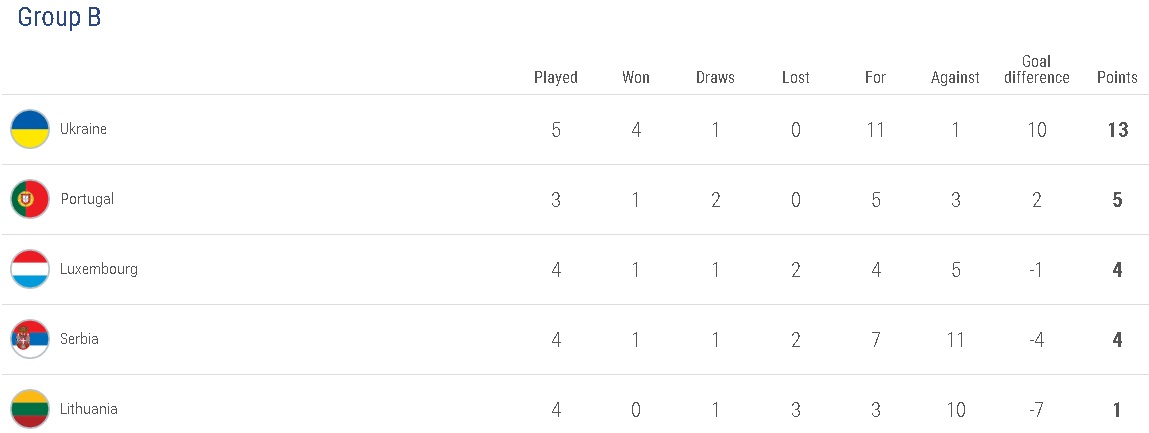Click the Won column header

tap(636, 78)
